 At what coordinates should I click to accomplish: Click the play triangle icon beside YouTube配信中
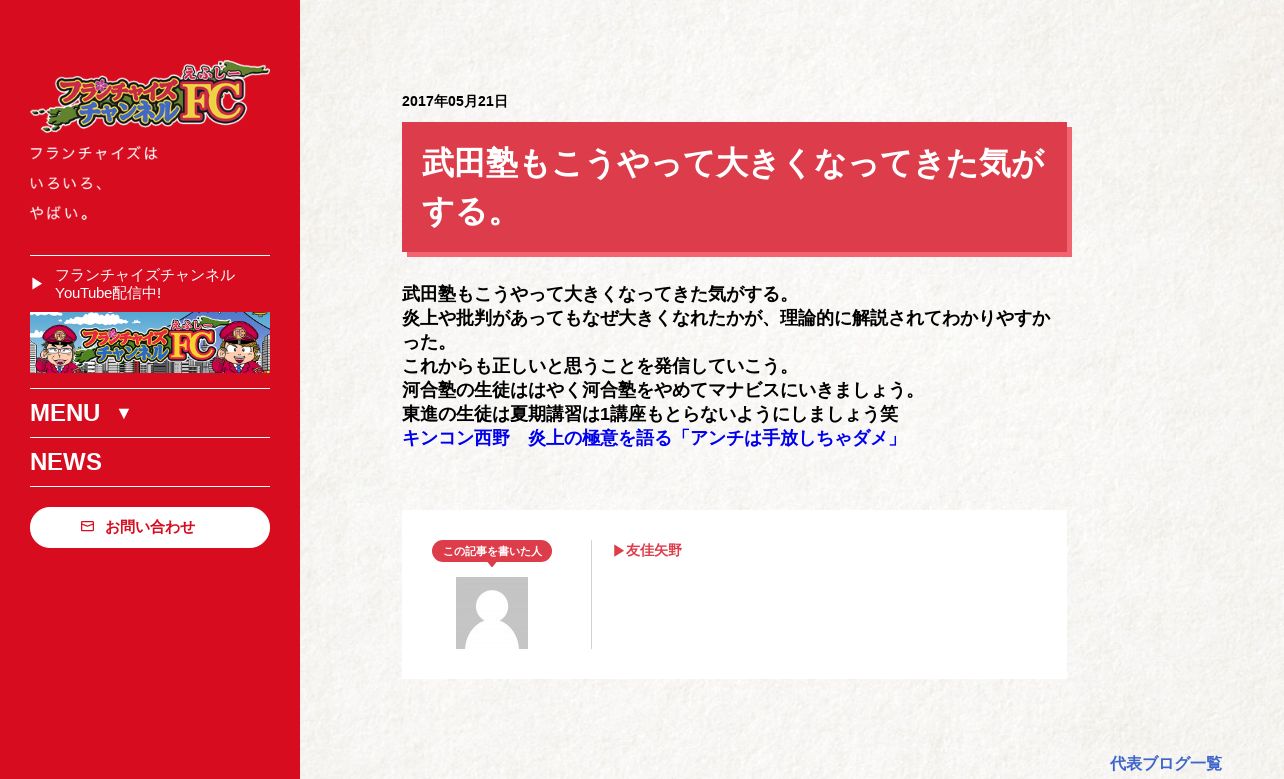(x=37, y=284)
